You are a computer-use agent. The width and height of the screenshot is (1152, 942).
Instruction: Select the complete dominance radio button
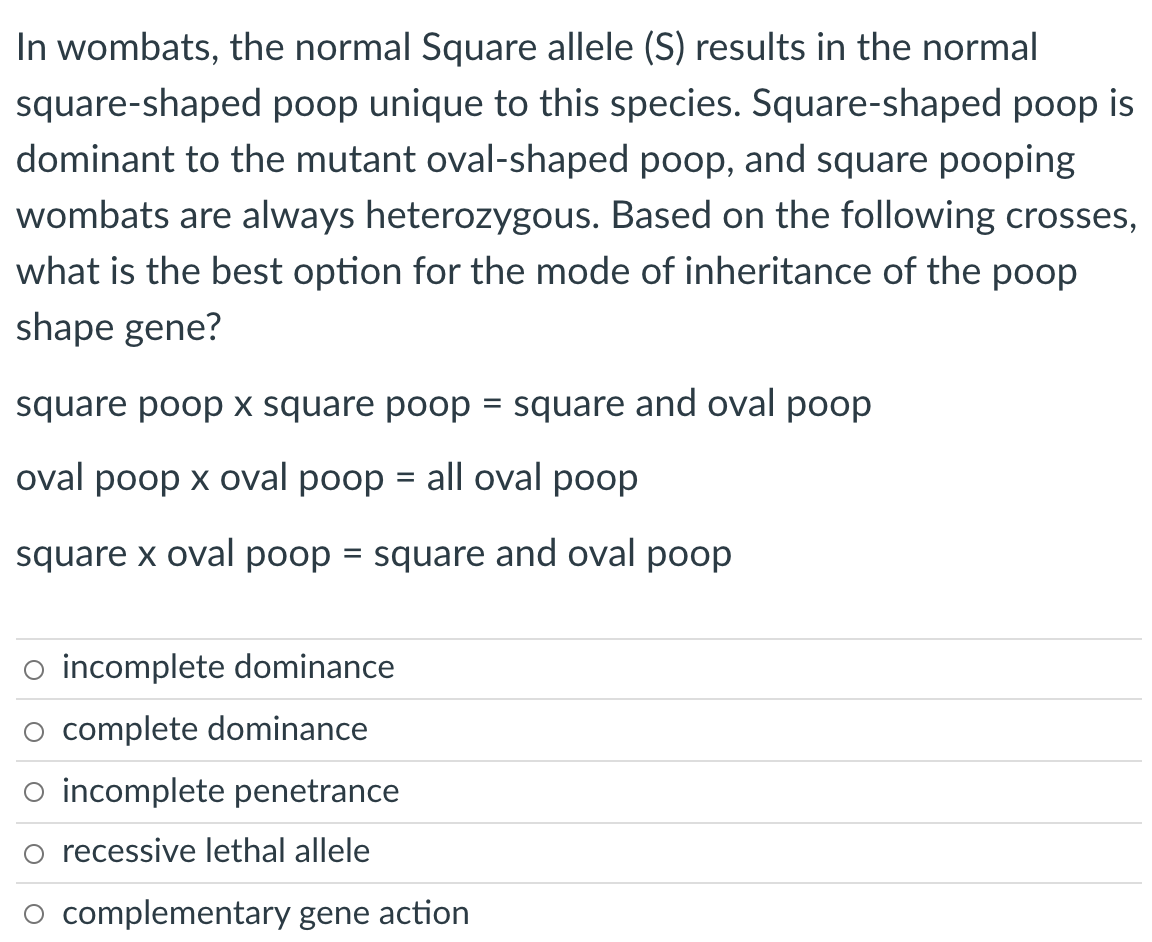click(x=33, y=730)
